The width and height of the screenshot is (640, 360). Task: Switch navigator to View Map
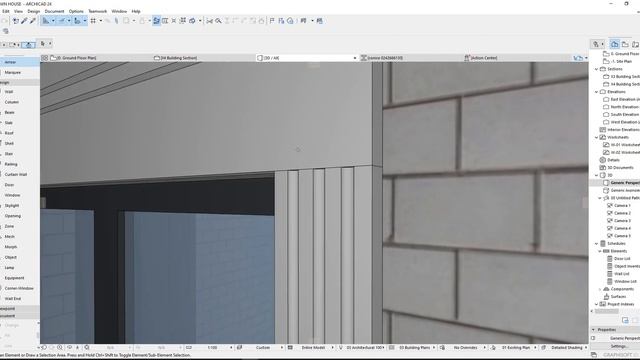click(x=625, y=44)
